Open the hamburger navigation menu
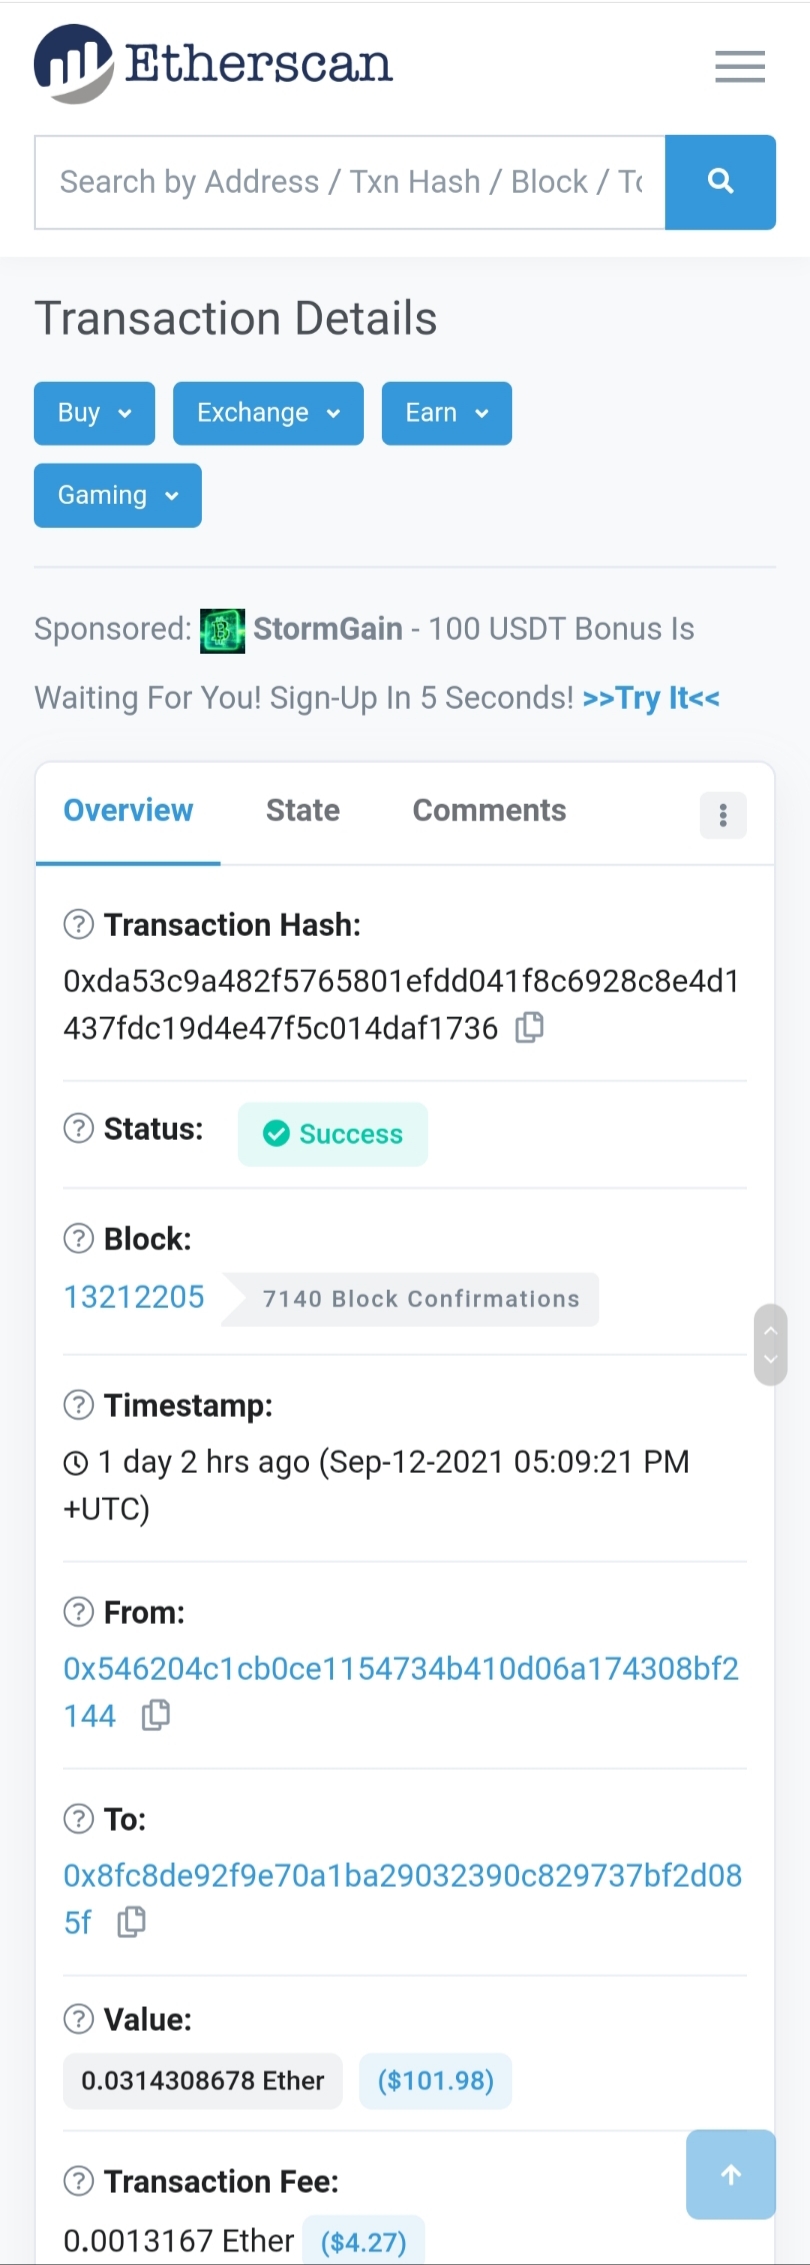This screenshot has height=2265, width=810. [x=740, y=66]
